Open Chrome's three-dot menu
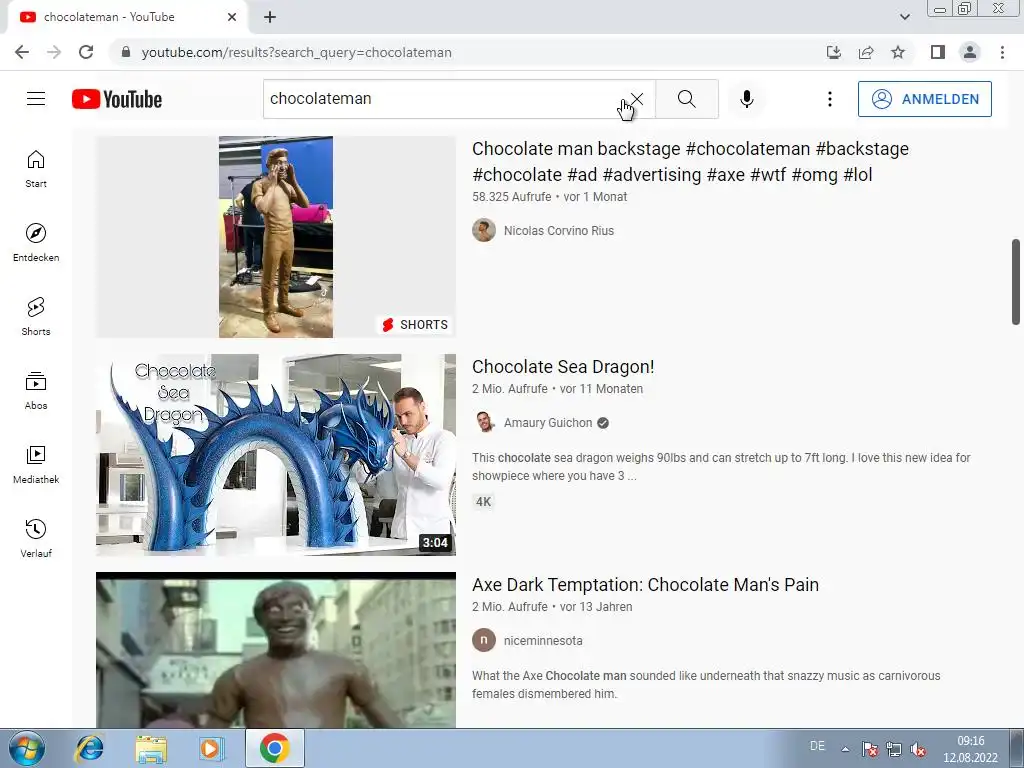 coord(1002,52)
